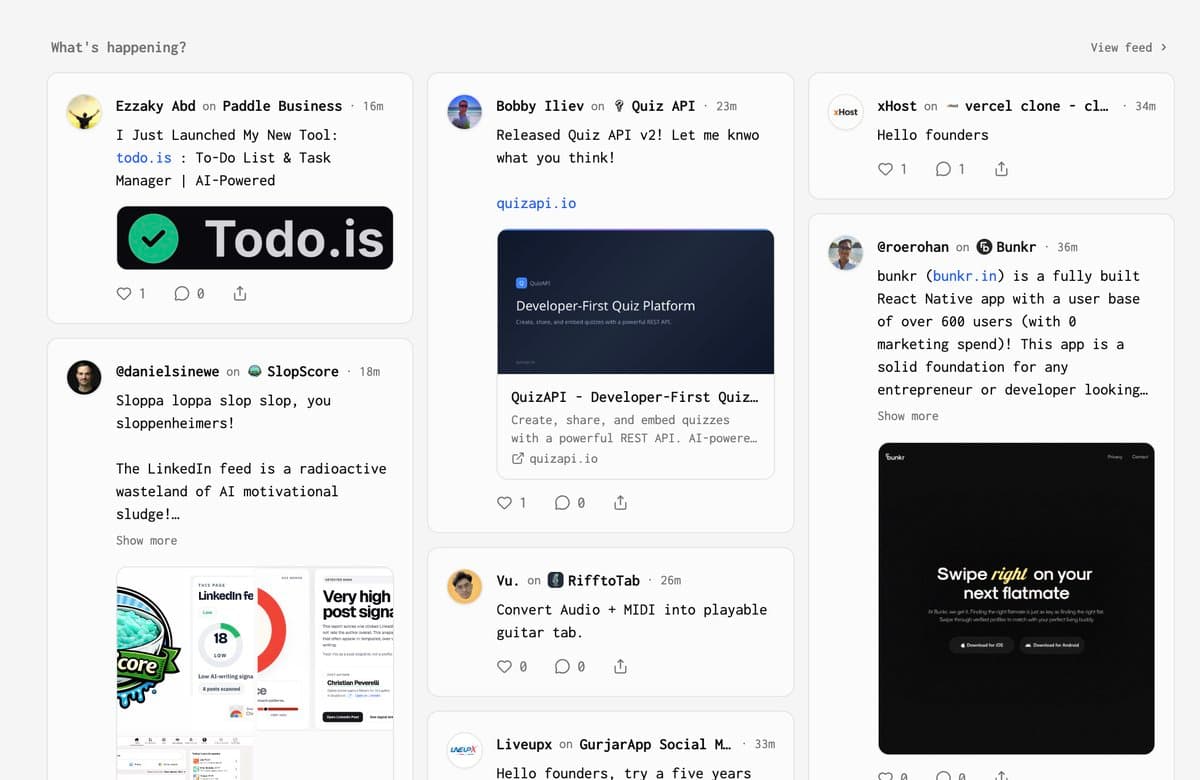Image resolution: width=1200 pixels, height=780 pixels.
Task: Open the View feed link
Action: pyautogui.click(x=1128, y=47)
